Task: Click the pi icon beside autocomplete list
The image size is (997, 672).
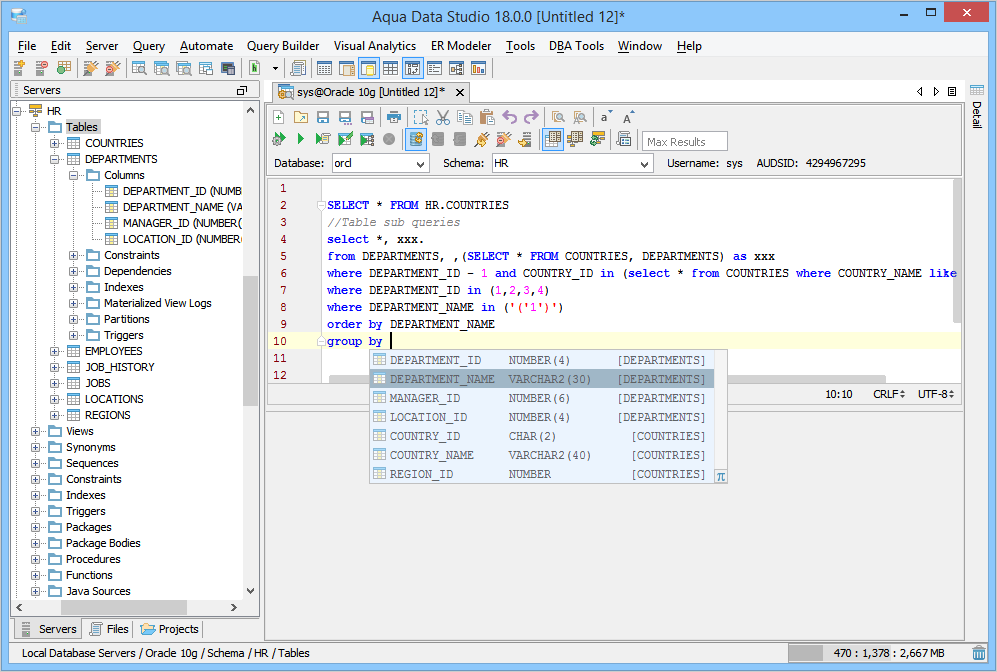Action: (x=720, y=476)
